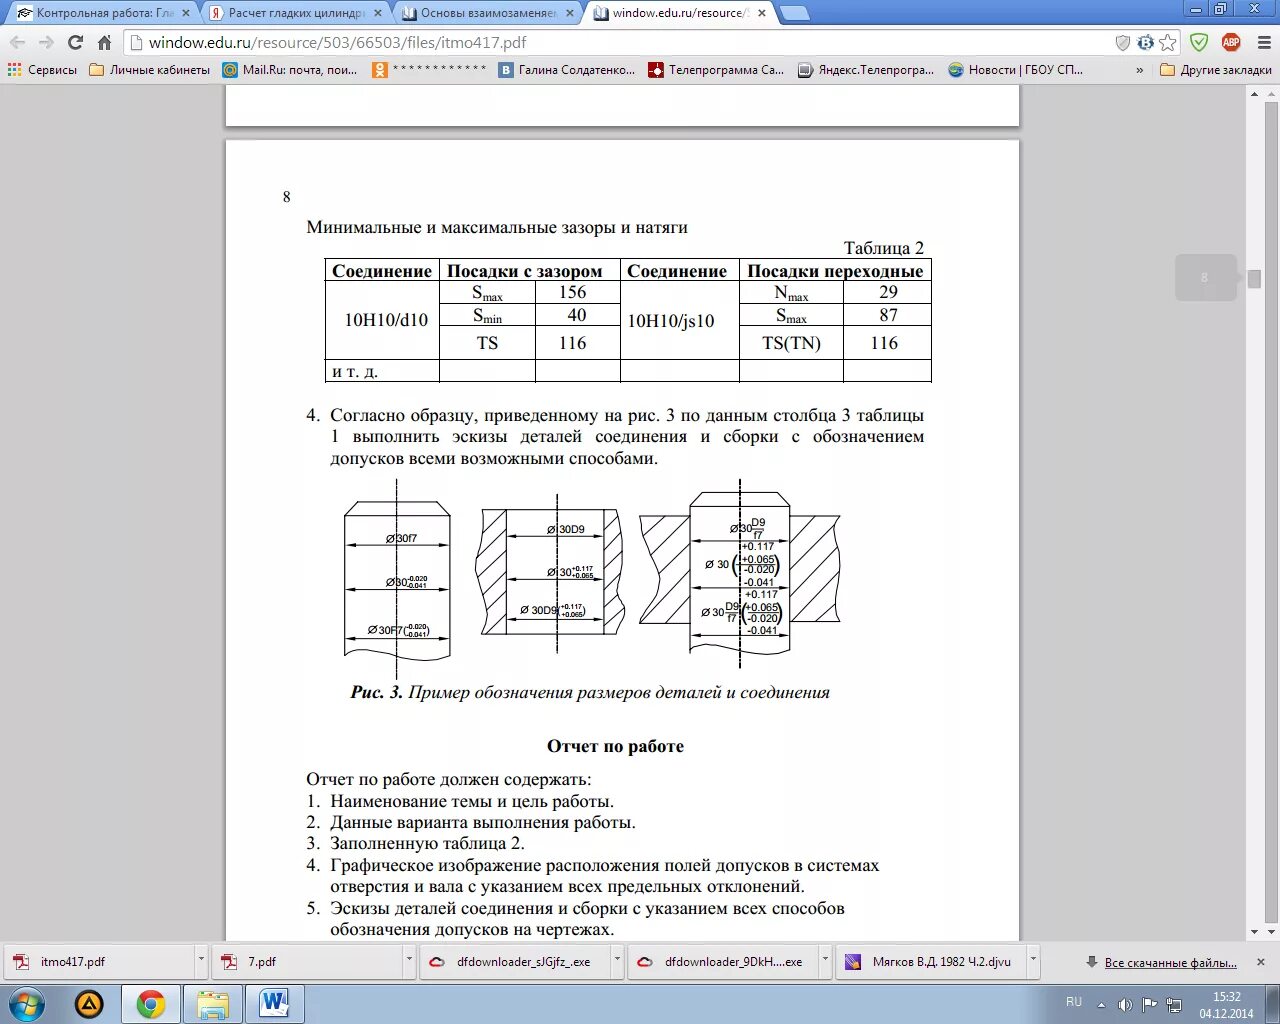Viewport: 1280px width, 1024px height.
Task: Show hidden bookmarks with the chevron
Action: (1140, 70)
